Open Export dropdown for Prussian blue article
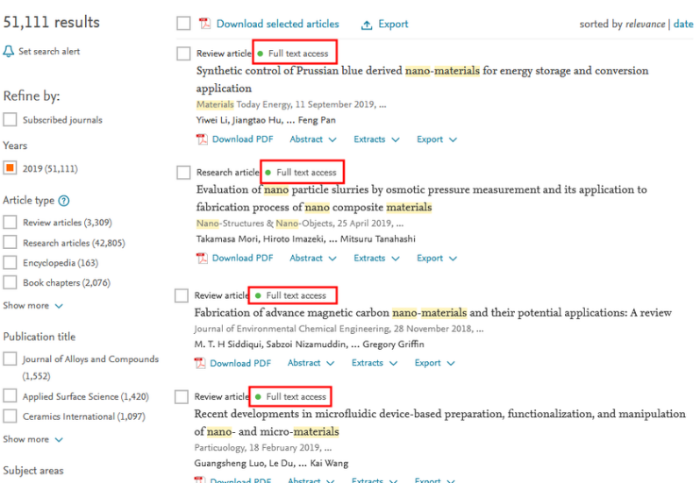 coord(437,139)
